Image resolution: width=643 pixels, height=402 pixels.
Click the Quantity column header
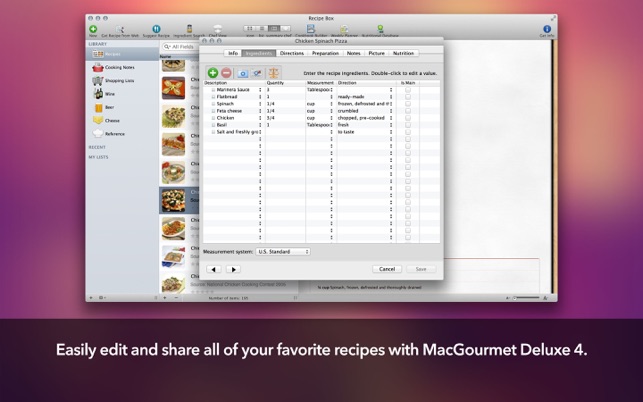click(x=285, y=83)
